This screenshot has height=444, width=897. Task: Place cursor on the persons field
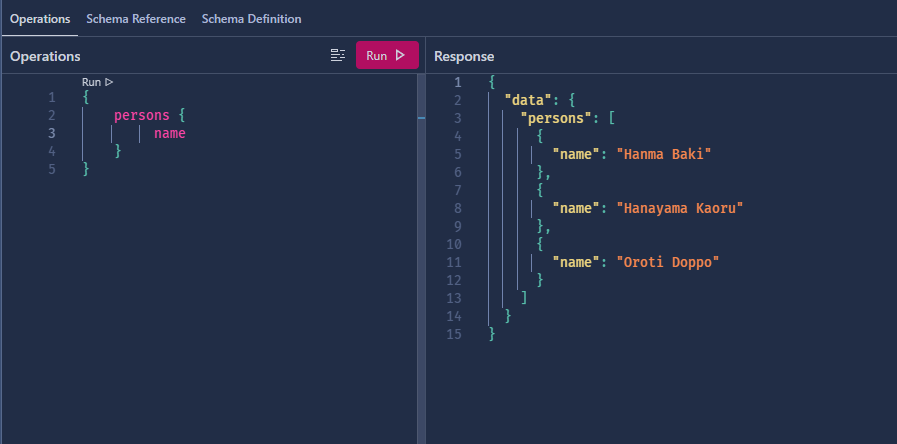coord(141,115)
